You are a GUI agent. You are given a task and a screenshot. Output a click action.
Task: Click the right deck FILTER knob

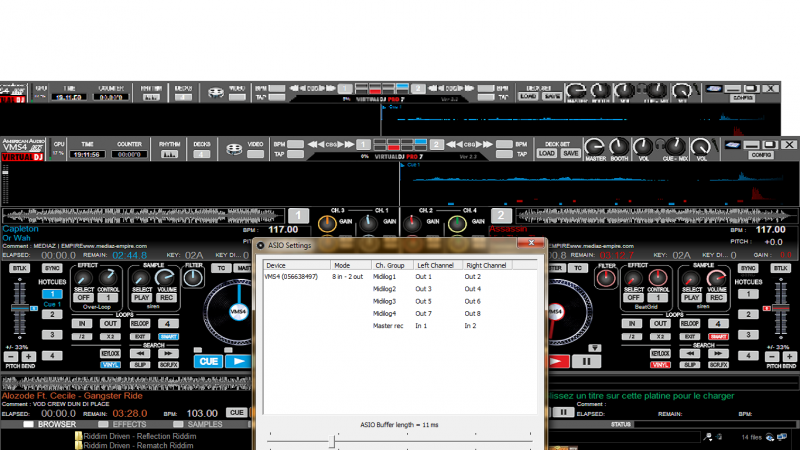[606, 278]
